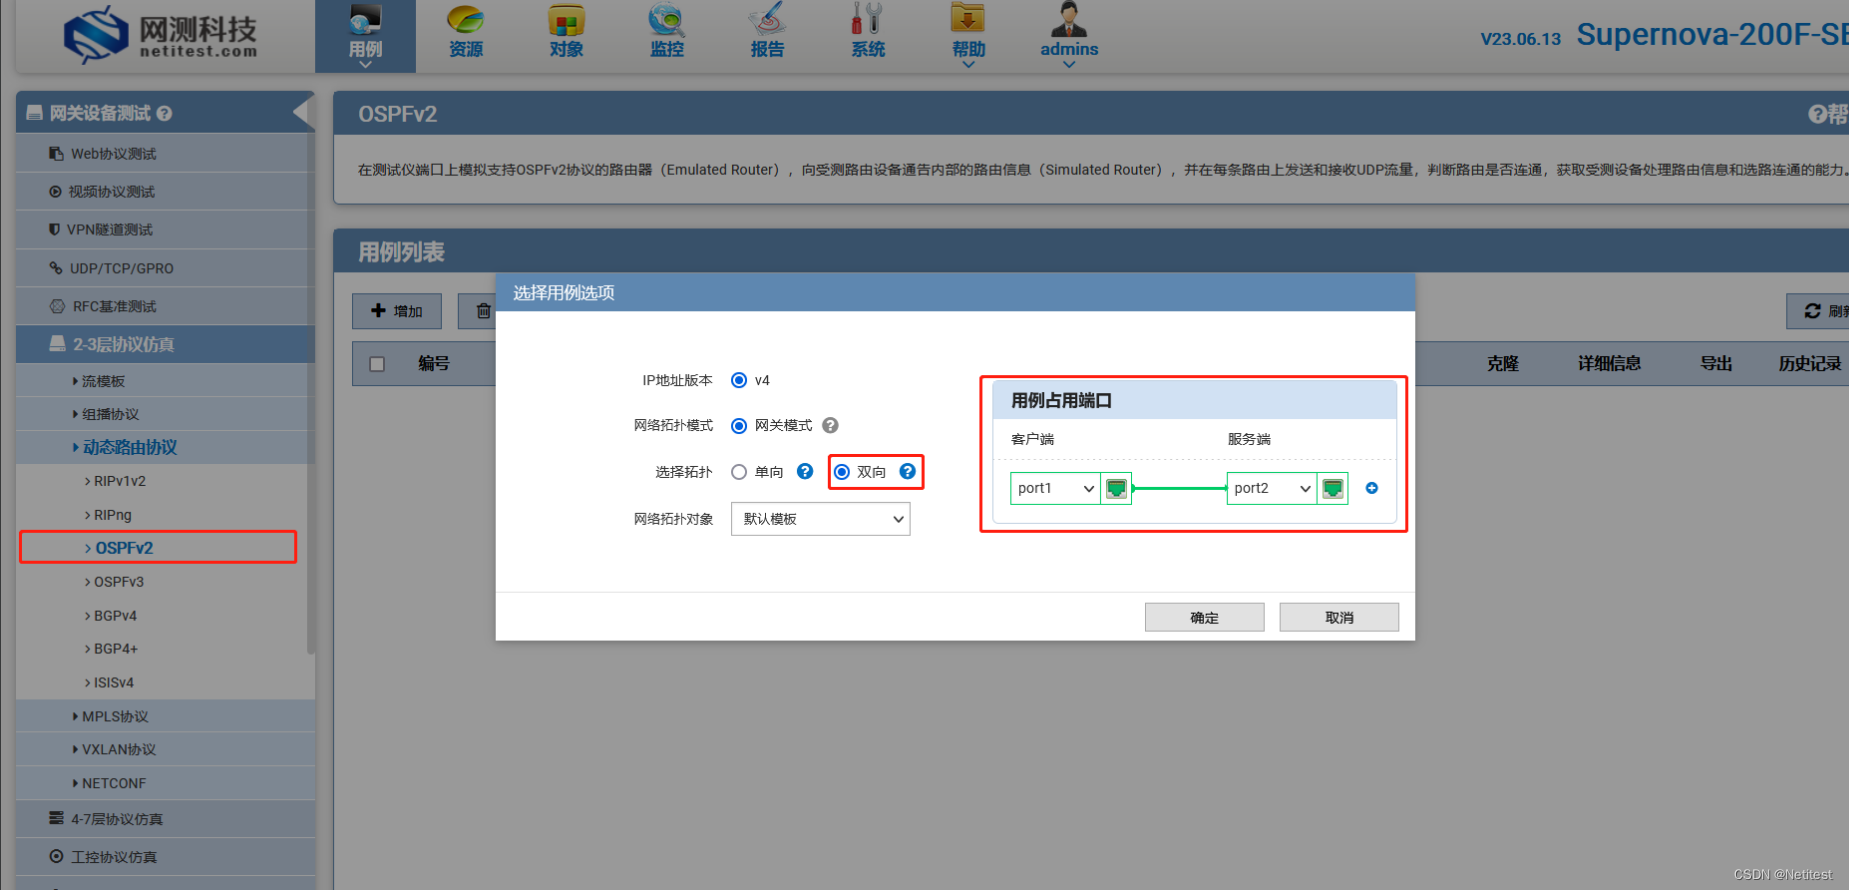Click the 取消 cancel button
Viewport: 1849px width, 890px height.
click(1339, 617)
